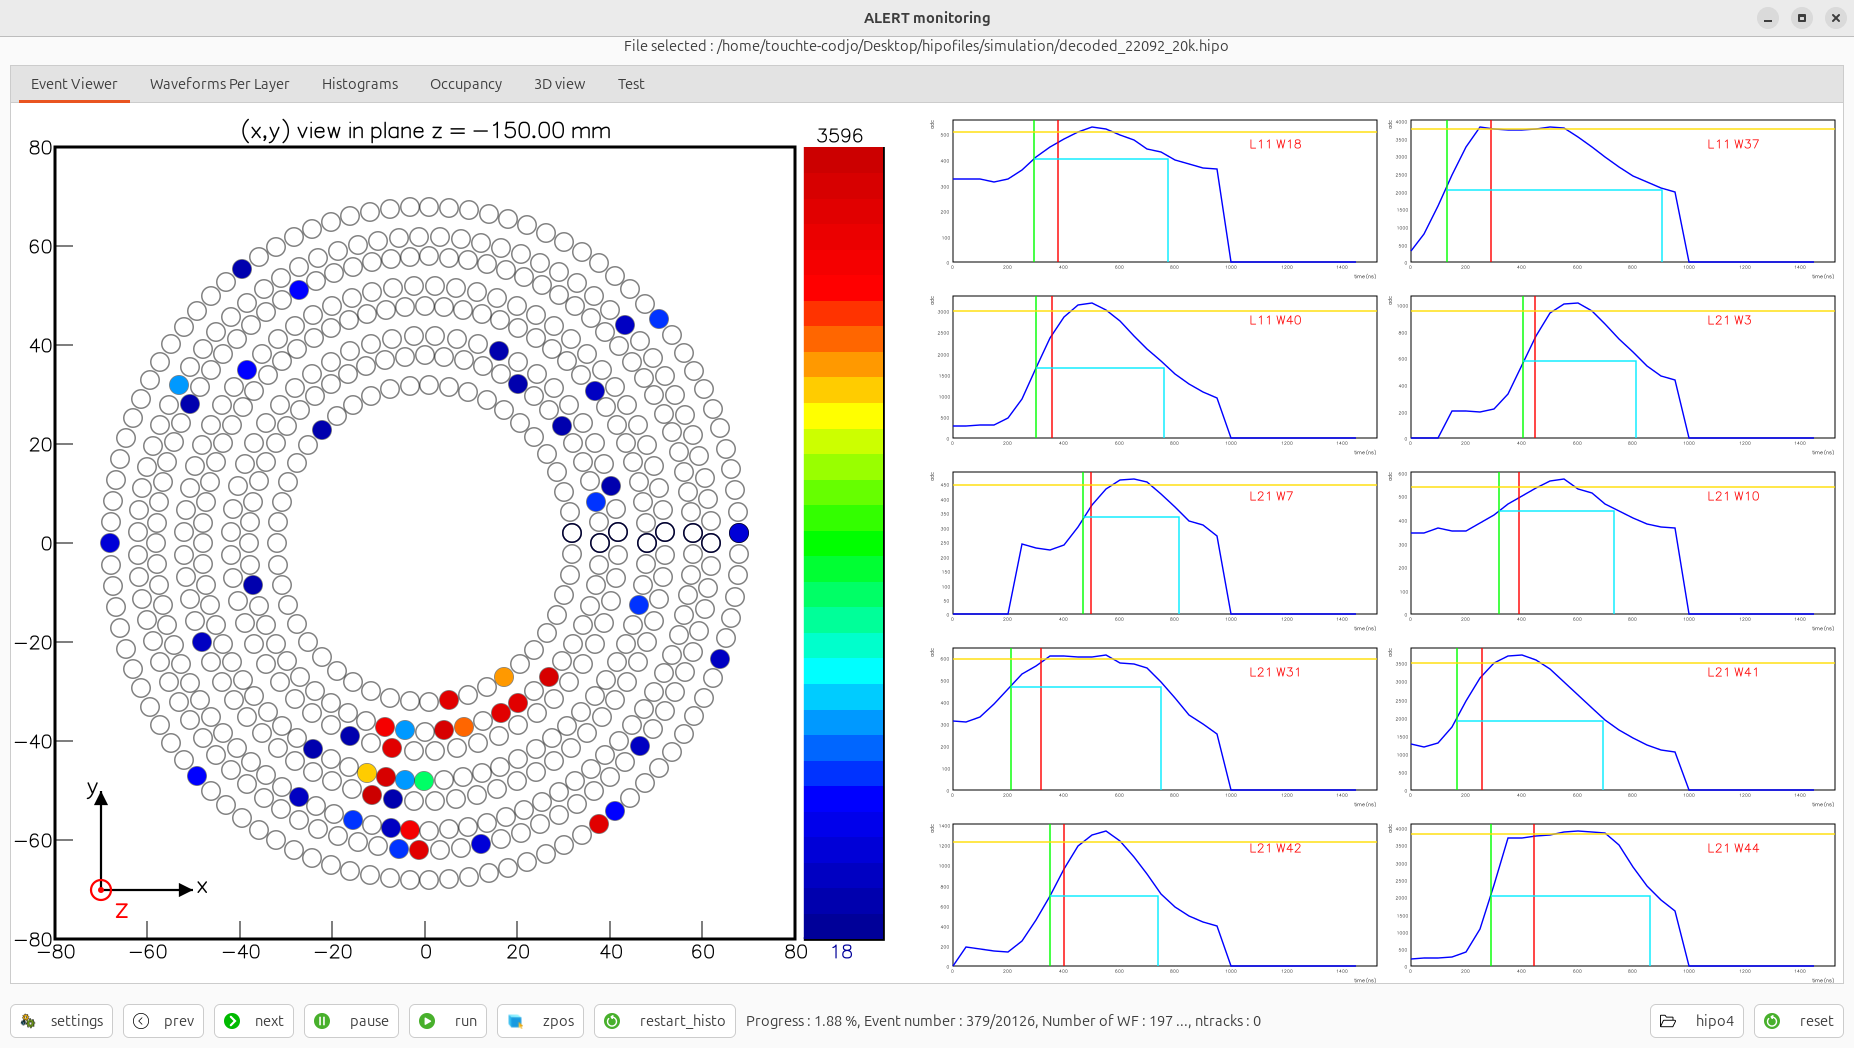Screen dimensions: 1854x1048
Task: Reset the monitoring via reset label
Action: (x=1816, y=1021)
